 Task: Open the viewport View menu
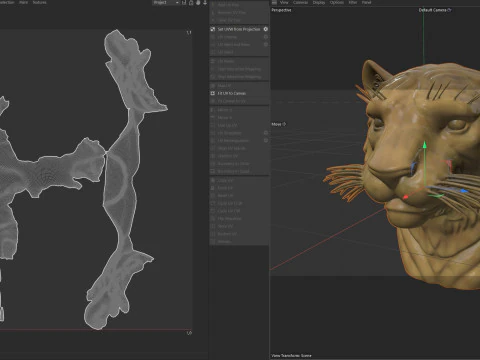284,3
